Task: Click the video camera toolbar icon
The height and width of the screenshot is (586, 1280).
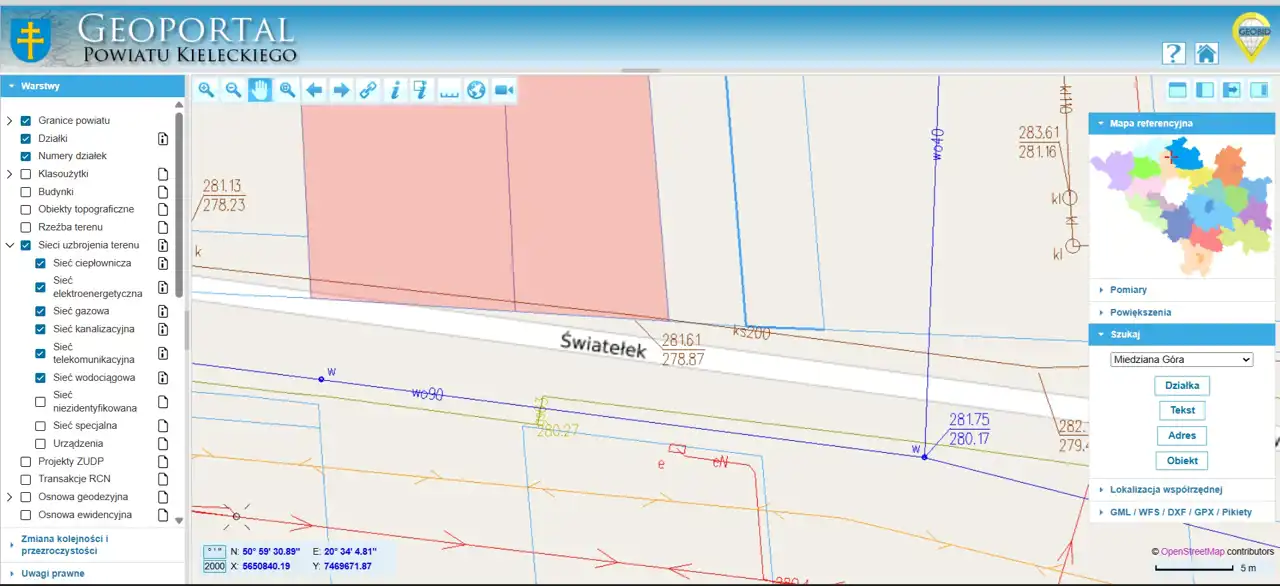Action: pos(503,90)
